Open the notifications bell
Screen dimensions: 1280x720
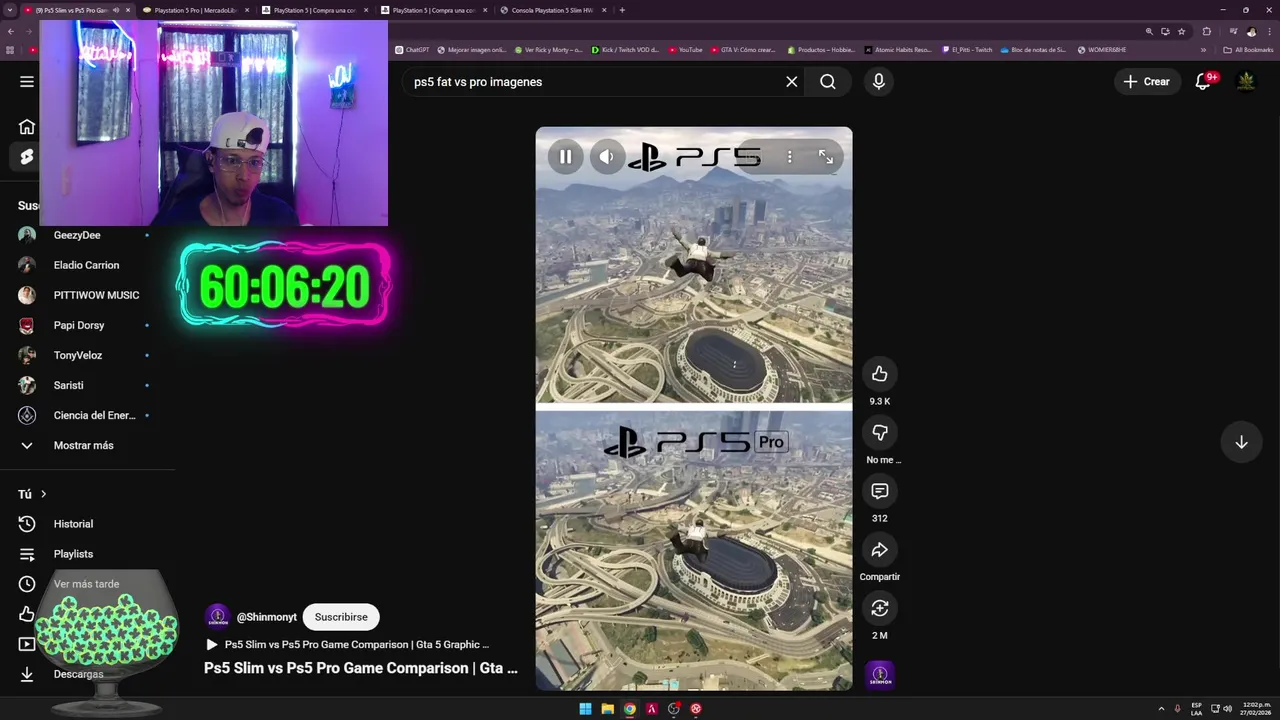click(x=1203, y=82)
